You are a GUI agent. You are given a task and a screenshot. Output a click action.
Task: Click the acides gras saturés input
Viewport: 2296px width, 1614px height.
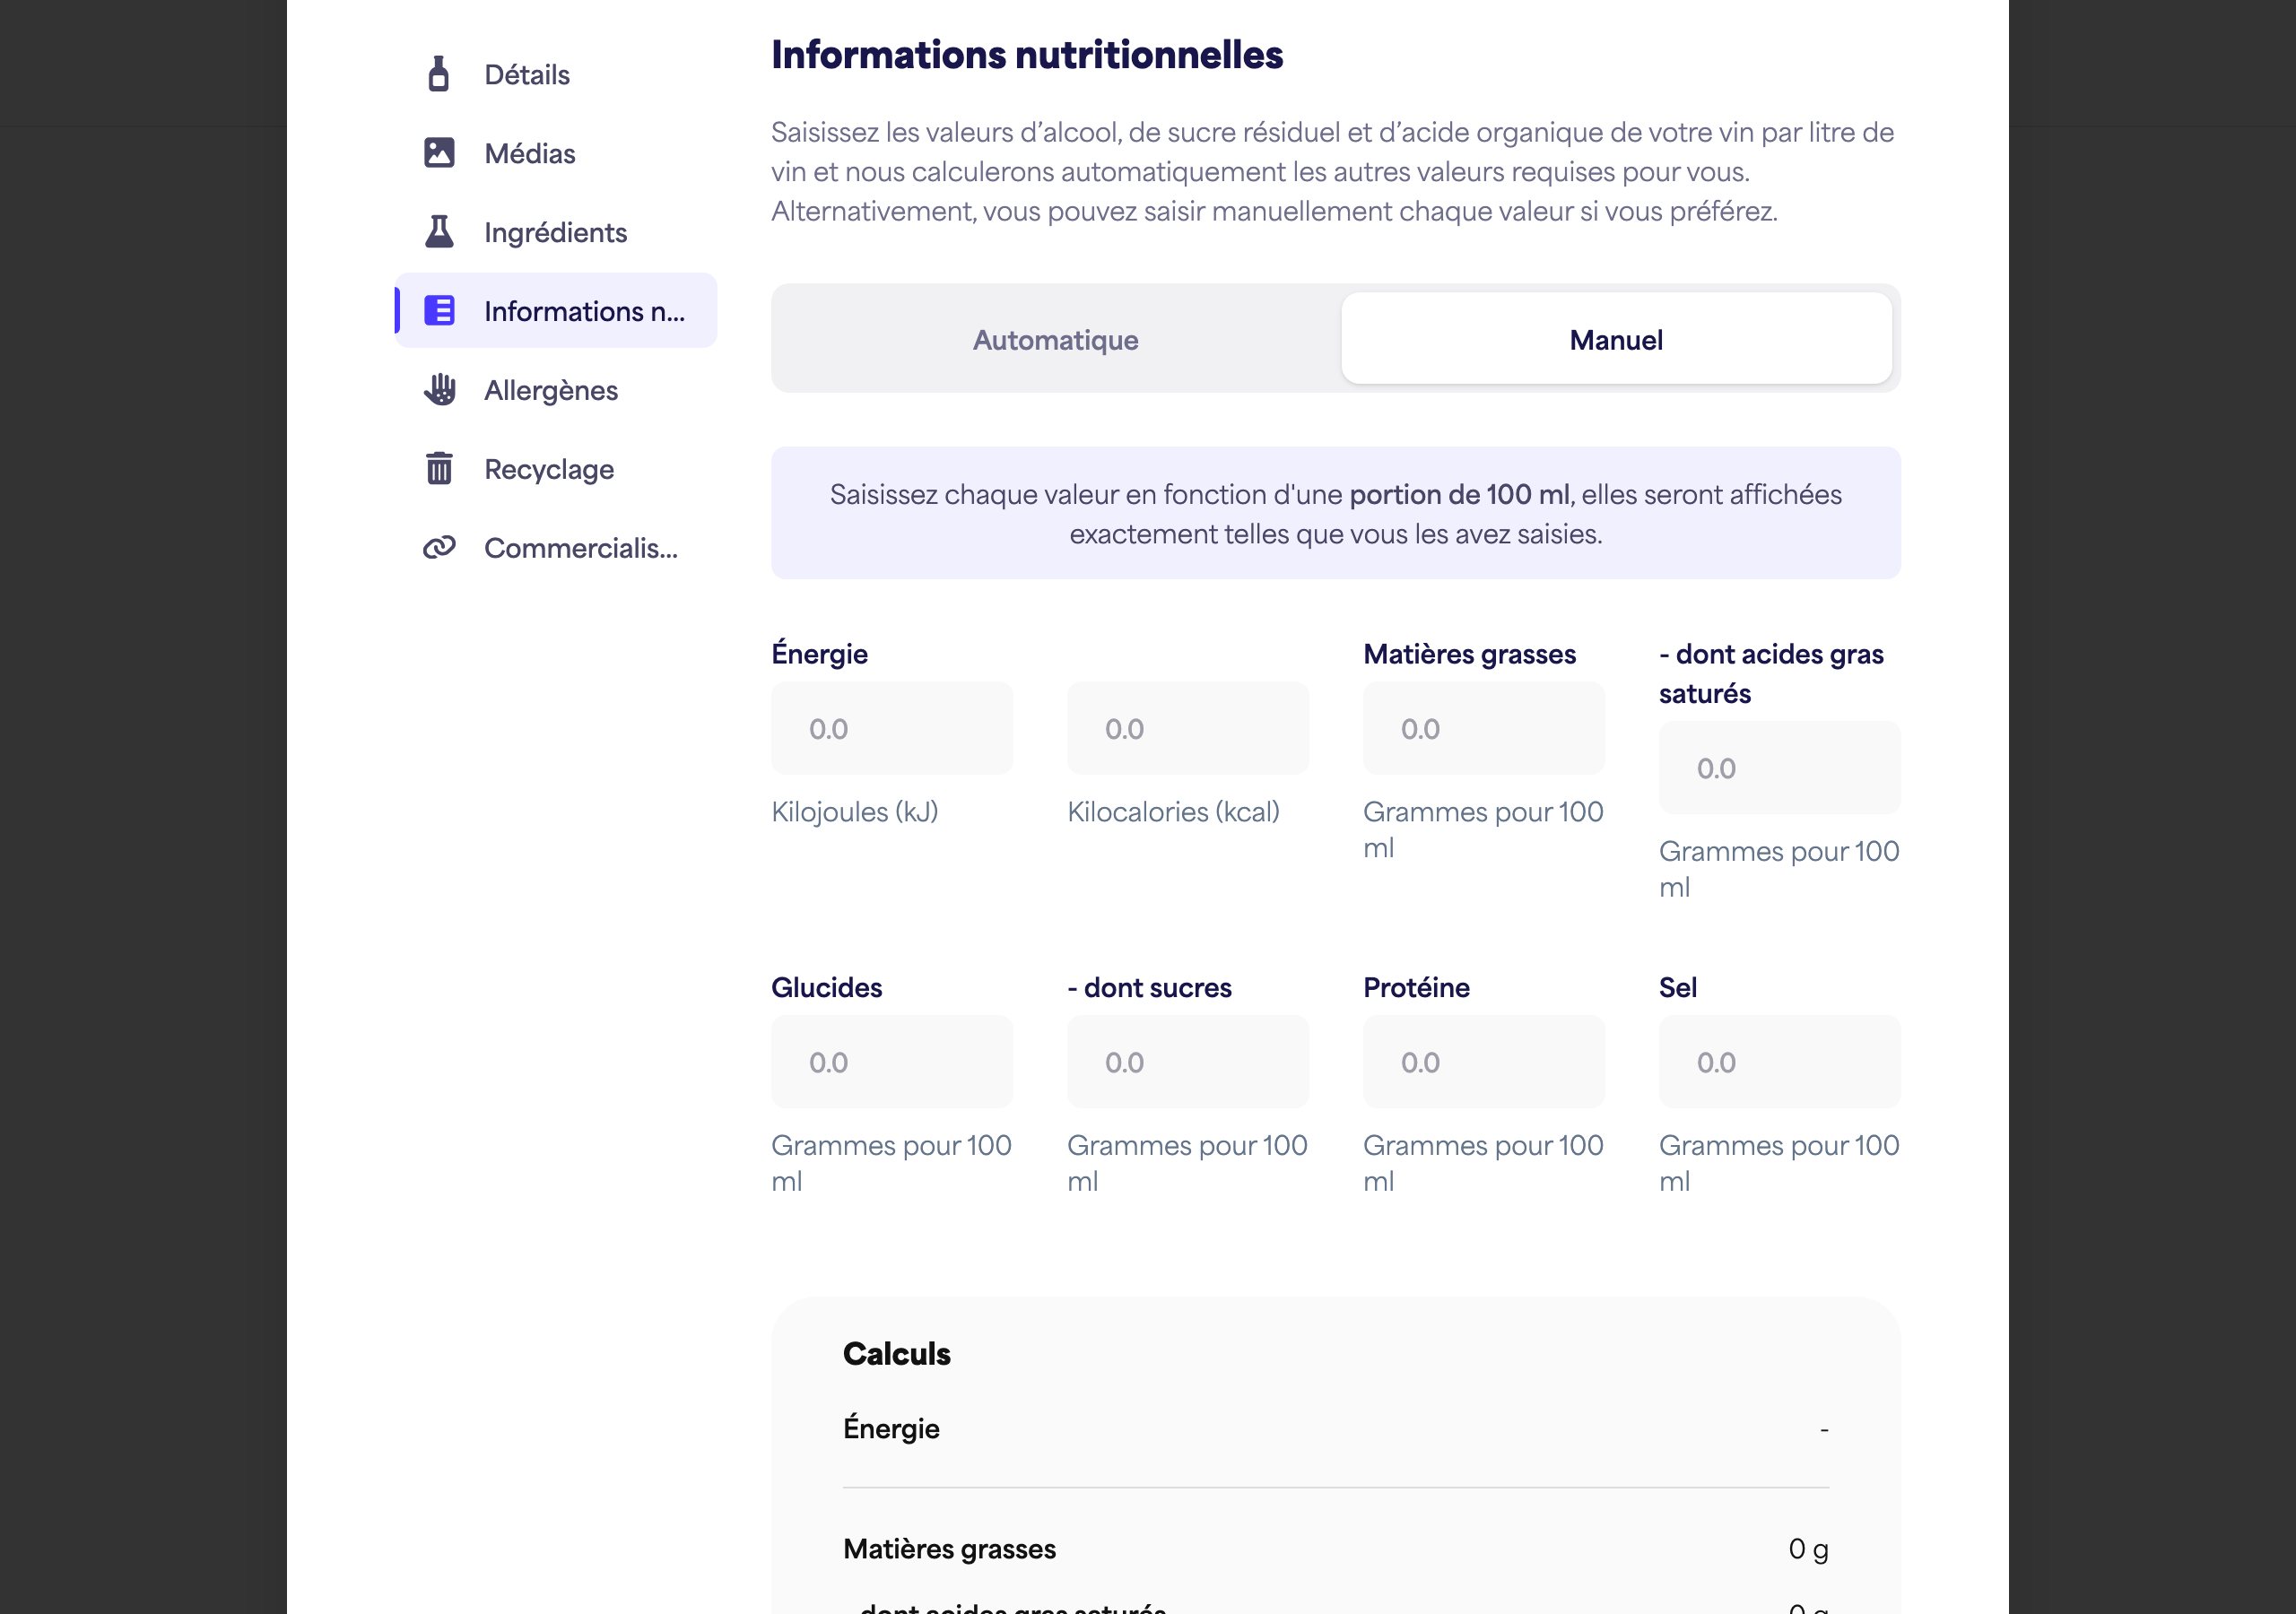[x=1780, y=768]
